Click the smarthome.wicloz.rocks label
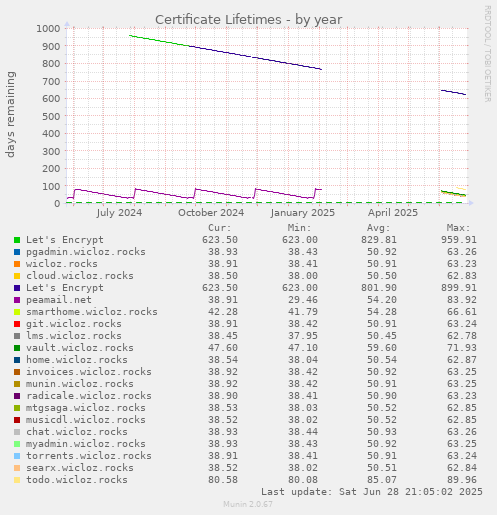497x515 pixels. tap(92, 312)
